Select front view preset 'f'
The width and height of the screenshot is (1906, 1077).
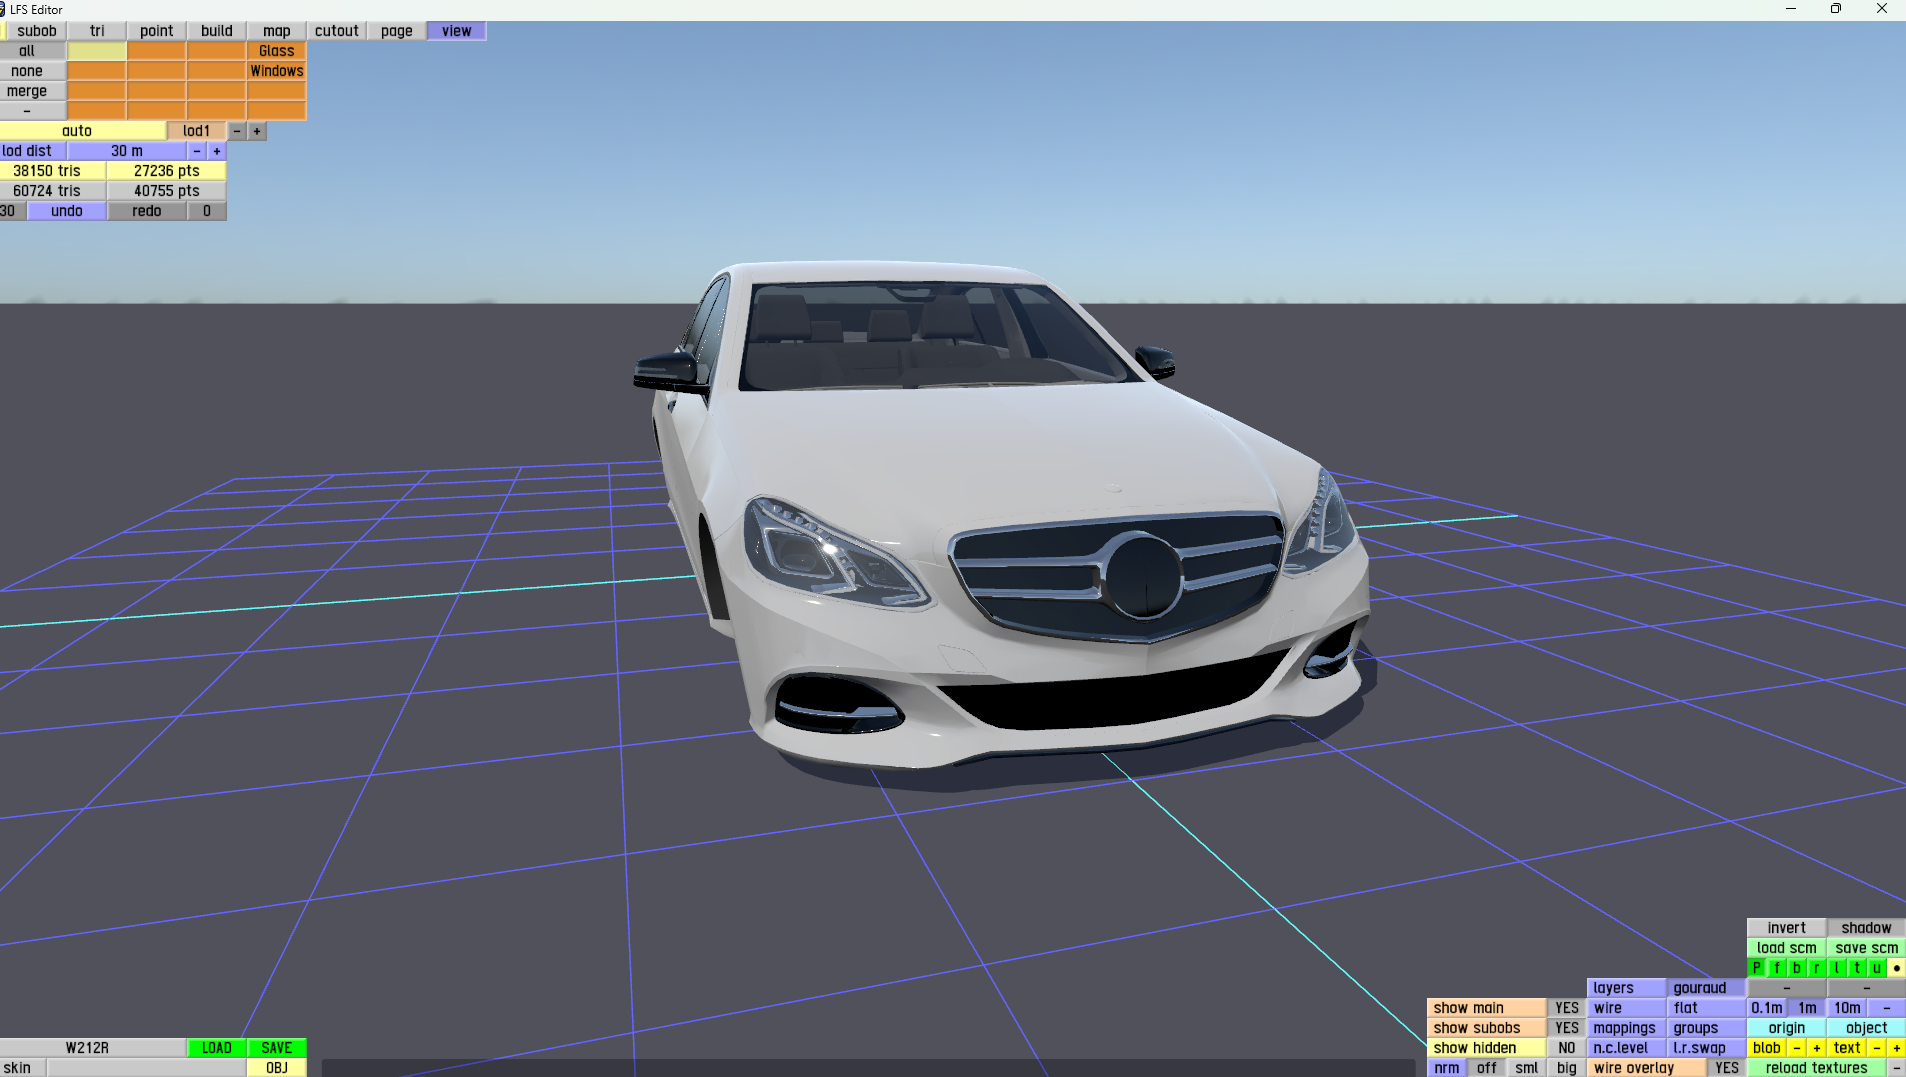point(1777,968)
